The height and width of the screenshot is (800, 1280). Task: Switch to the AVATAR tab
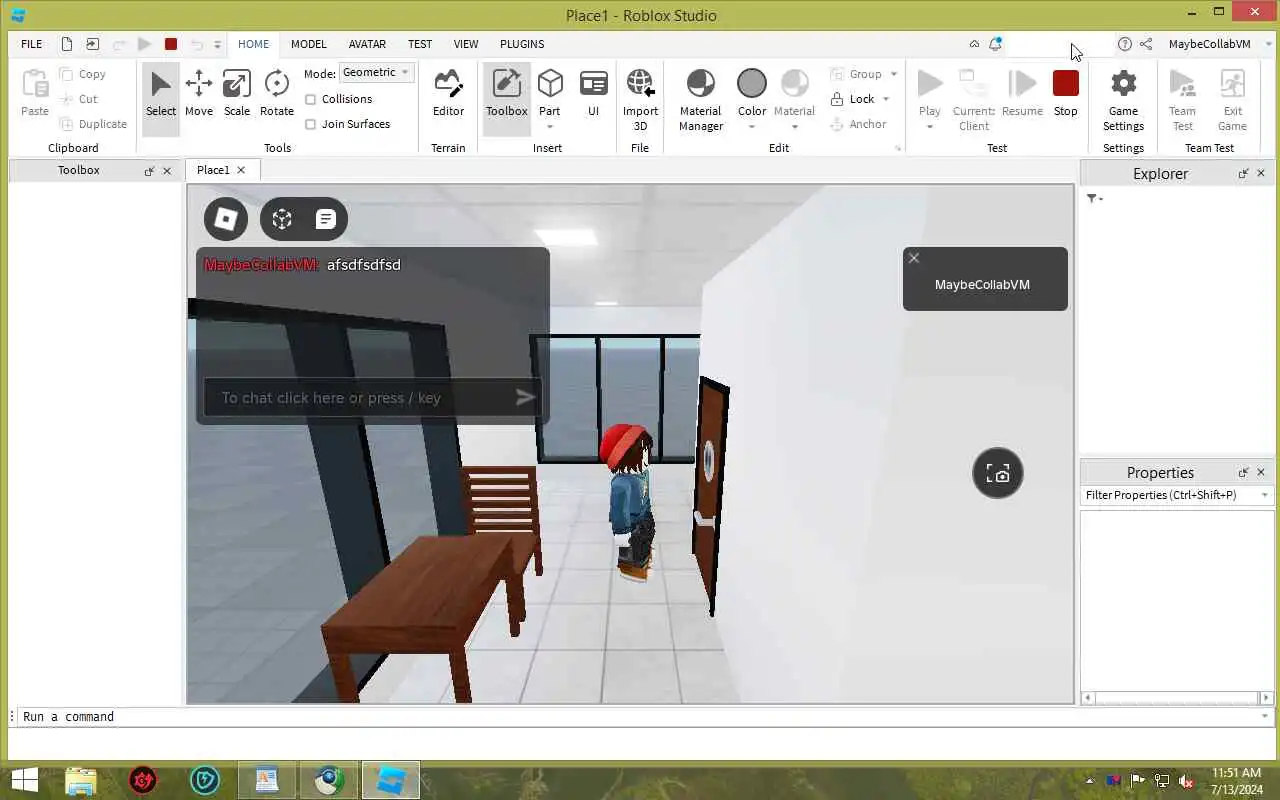click(x=367, y=44)
